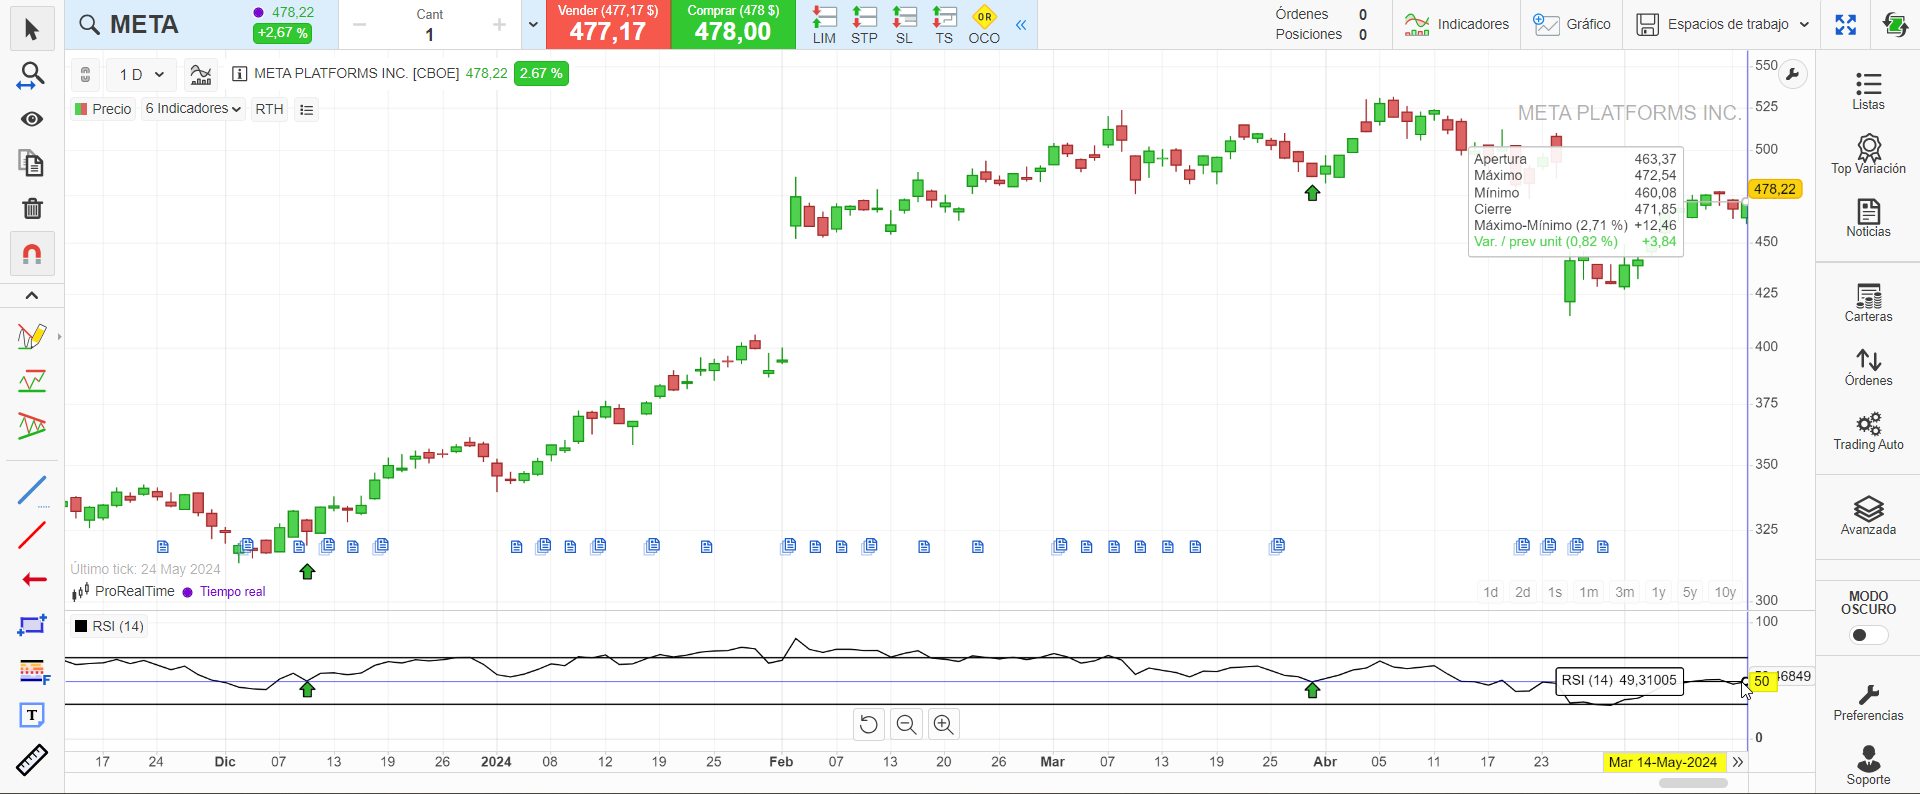Select the cursor pointer tool
This screenshot has height=794, width=1920.
point(32,30)
